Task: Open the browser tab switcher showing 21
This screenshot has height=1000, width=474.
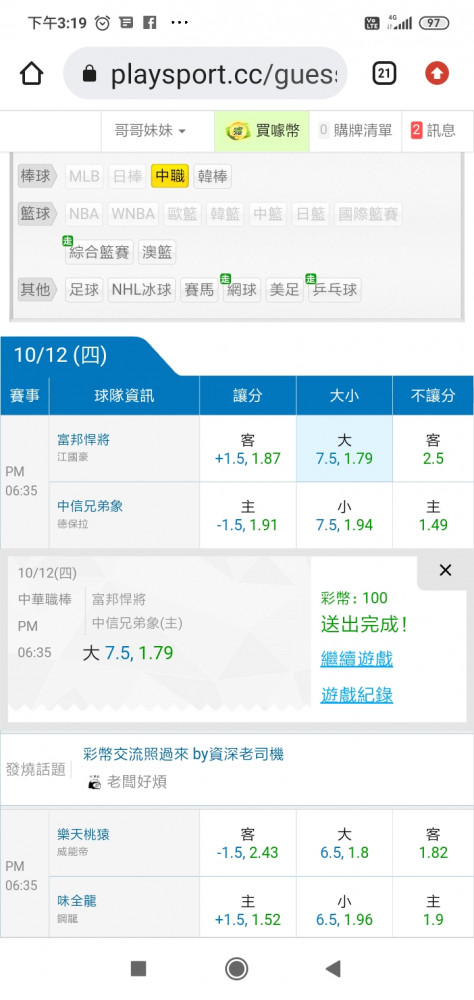Action: (x=384, y=74)
